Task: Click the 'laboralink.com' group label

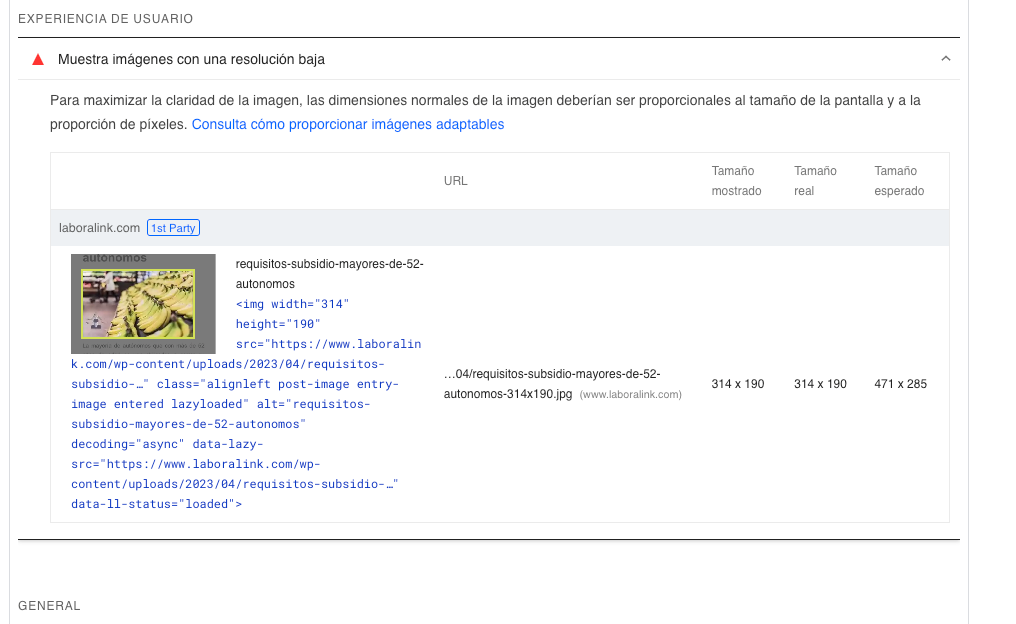Action: [x=99, y=228]
